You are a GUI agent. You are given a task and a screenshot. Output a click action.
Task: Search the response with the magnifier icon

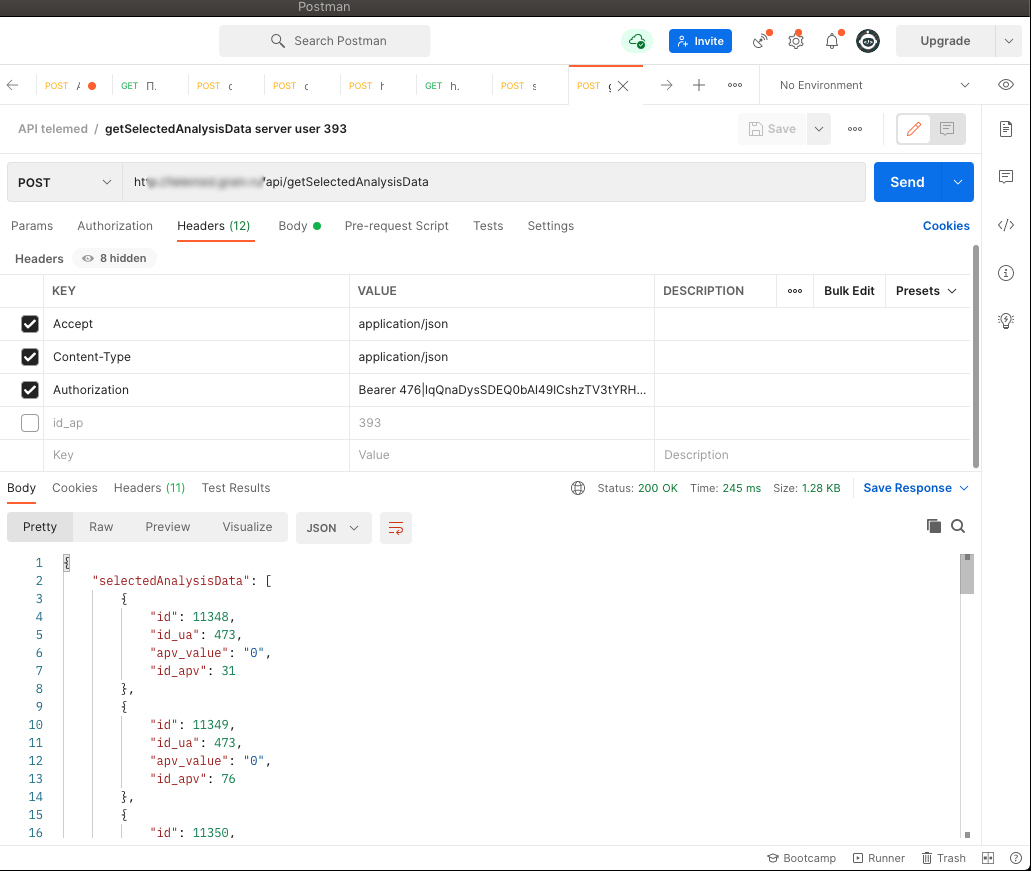pyautogui.click(x=958, y=526)
